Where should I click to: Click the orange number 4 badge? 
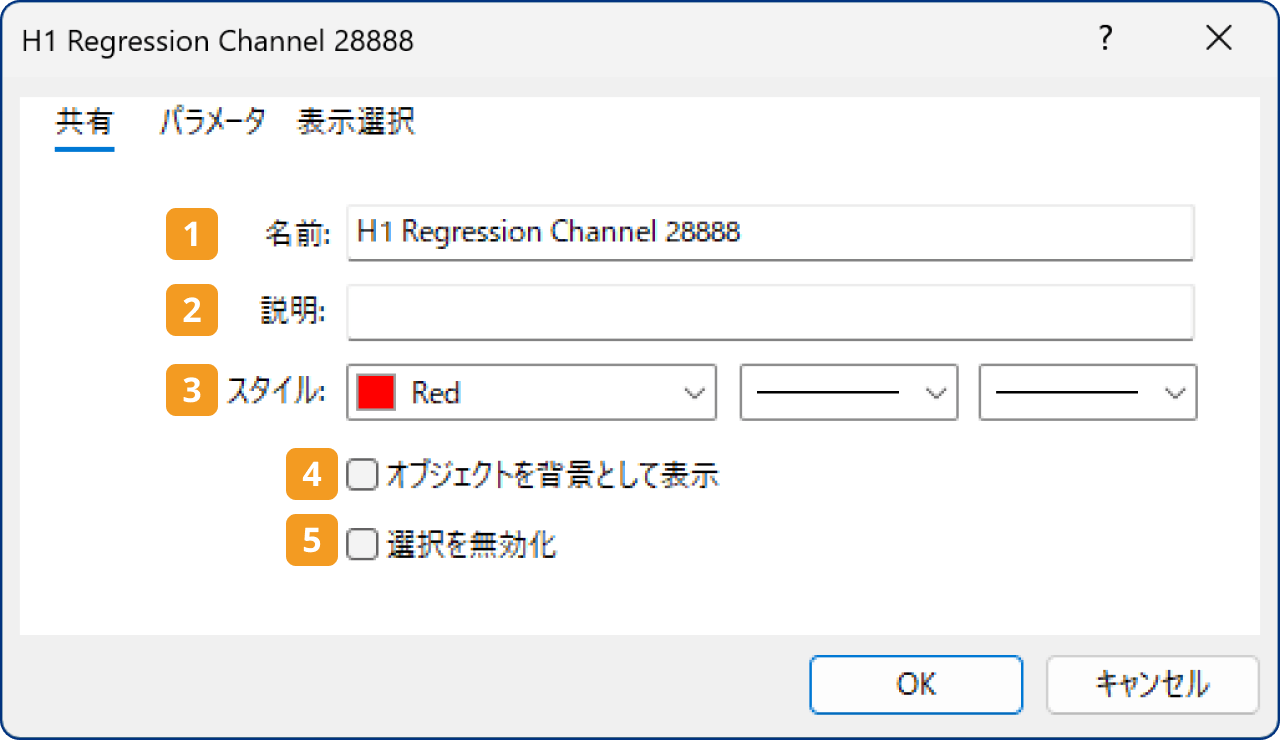pyautogui.click(x=312, y=474)
